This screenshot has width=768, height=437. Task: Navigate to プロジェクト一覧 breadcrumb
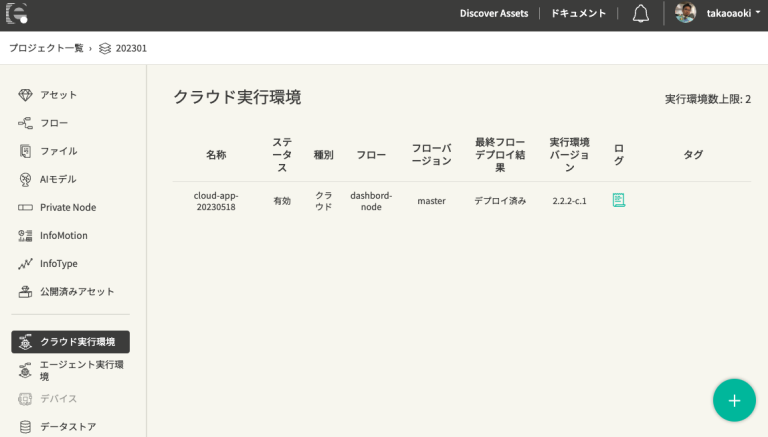(x=45, y=48)
